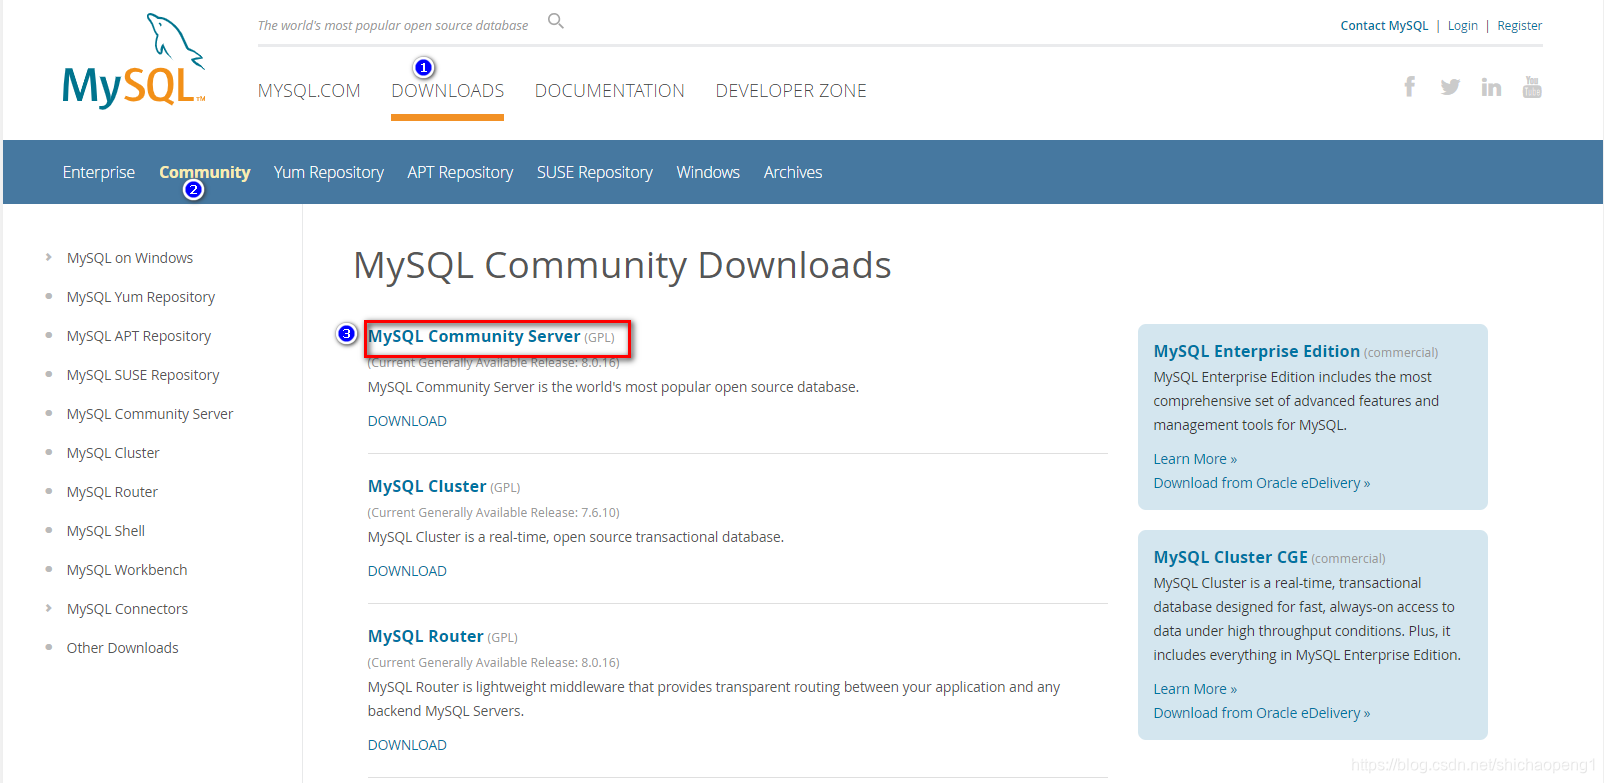
Task: Select Community in blue nav bar
Action: [x=204, y=172]
